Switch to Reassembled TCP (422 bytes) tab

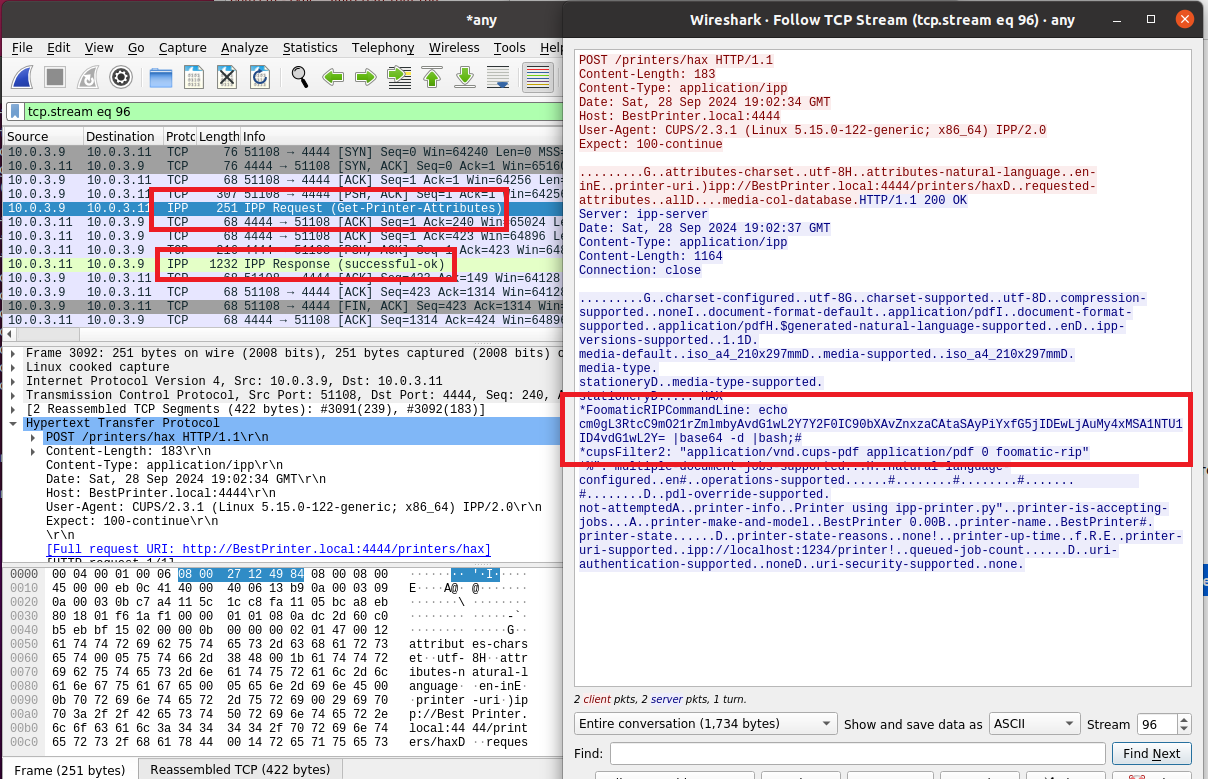[240, 769]
